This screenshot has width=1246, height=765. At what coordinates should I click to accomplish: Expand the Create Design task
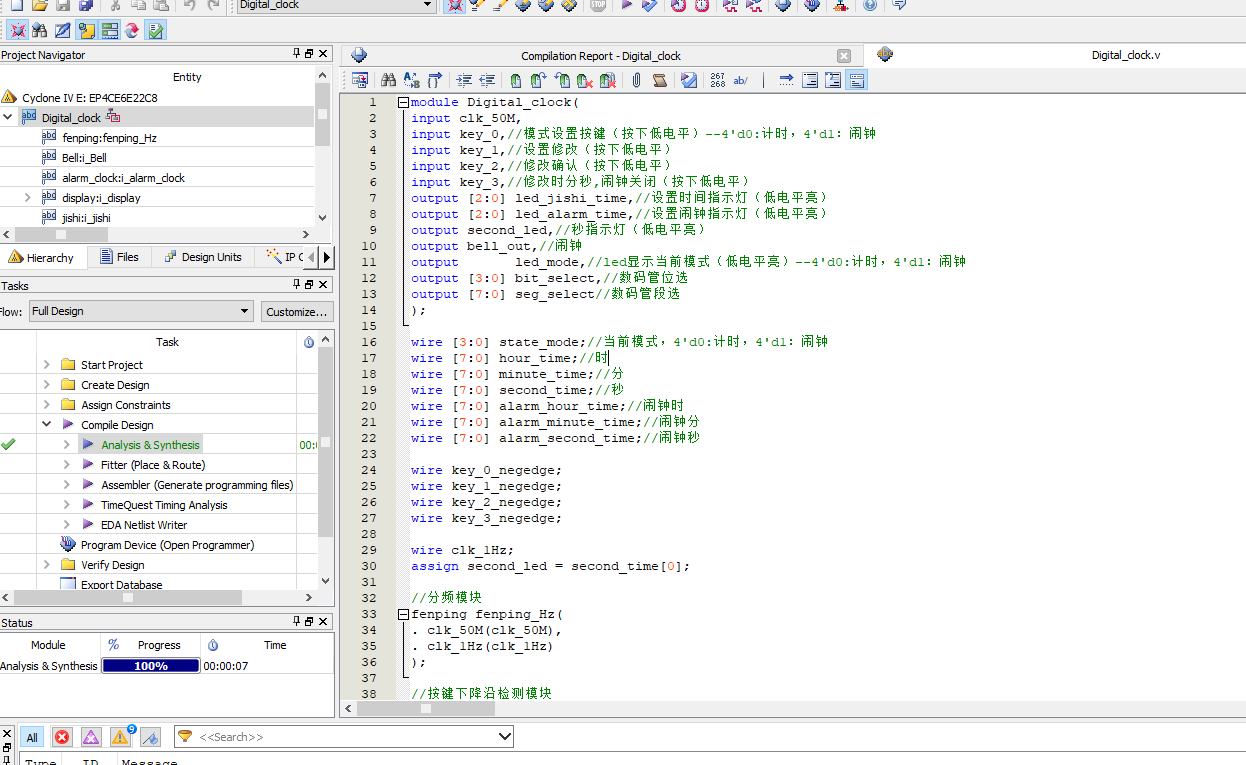(x=46, y=385)
